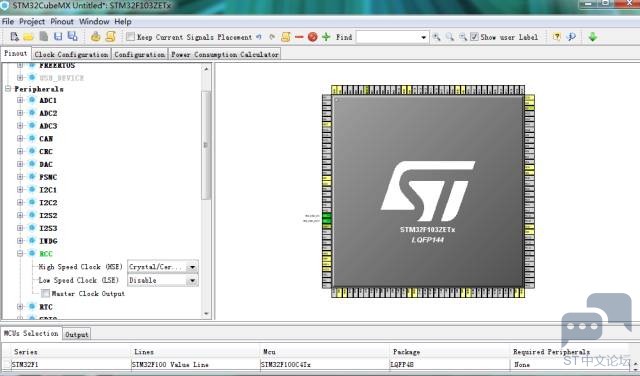
Task: Open the Low Speed Clock (LSE) dropdown
Action: point(163,280)
